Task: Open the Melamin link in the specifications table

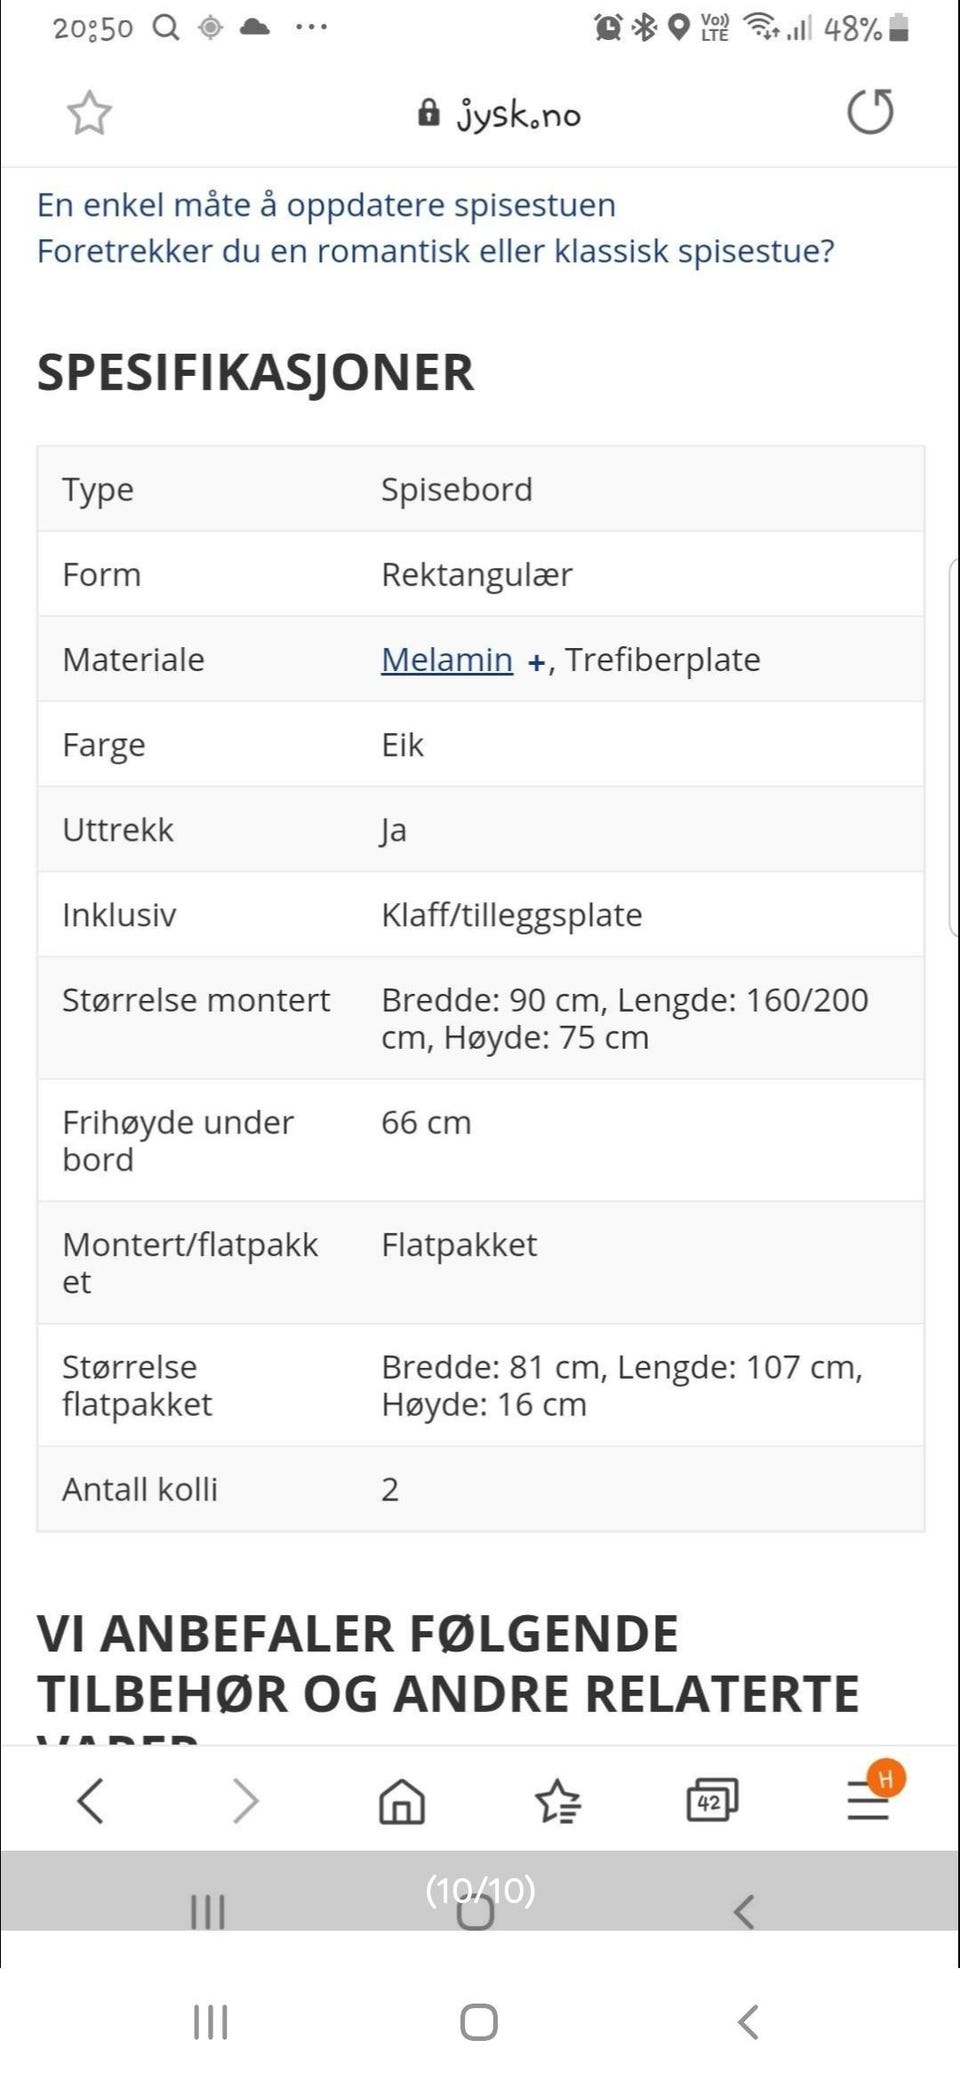Action: tap(446, 659)
